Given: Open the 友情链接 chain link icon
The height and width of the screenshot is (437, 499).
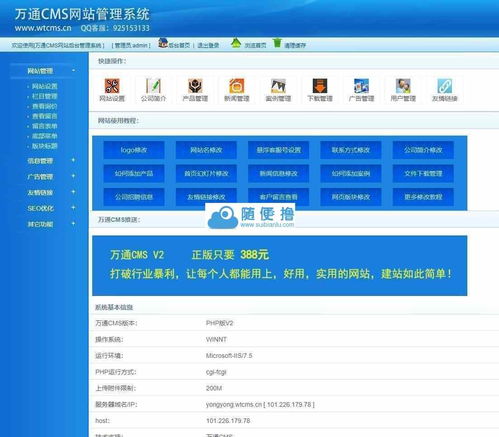Looking at the screenshot, I should 445,86.
